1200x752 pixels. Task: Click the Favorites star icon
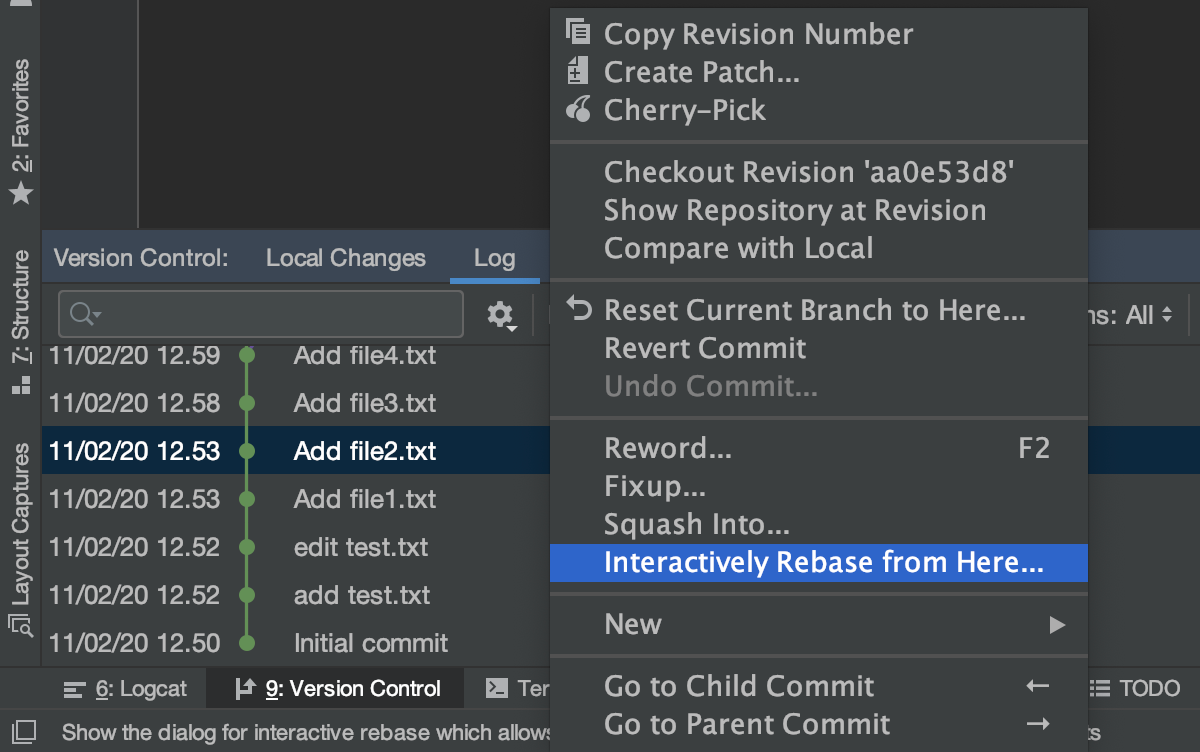pos(21,193)
